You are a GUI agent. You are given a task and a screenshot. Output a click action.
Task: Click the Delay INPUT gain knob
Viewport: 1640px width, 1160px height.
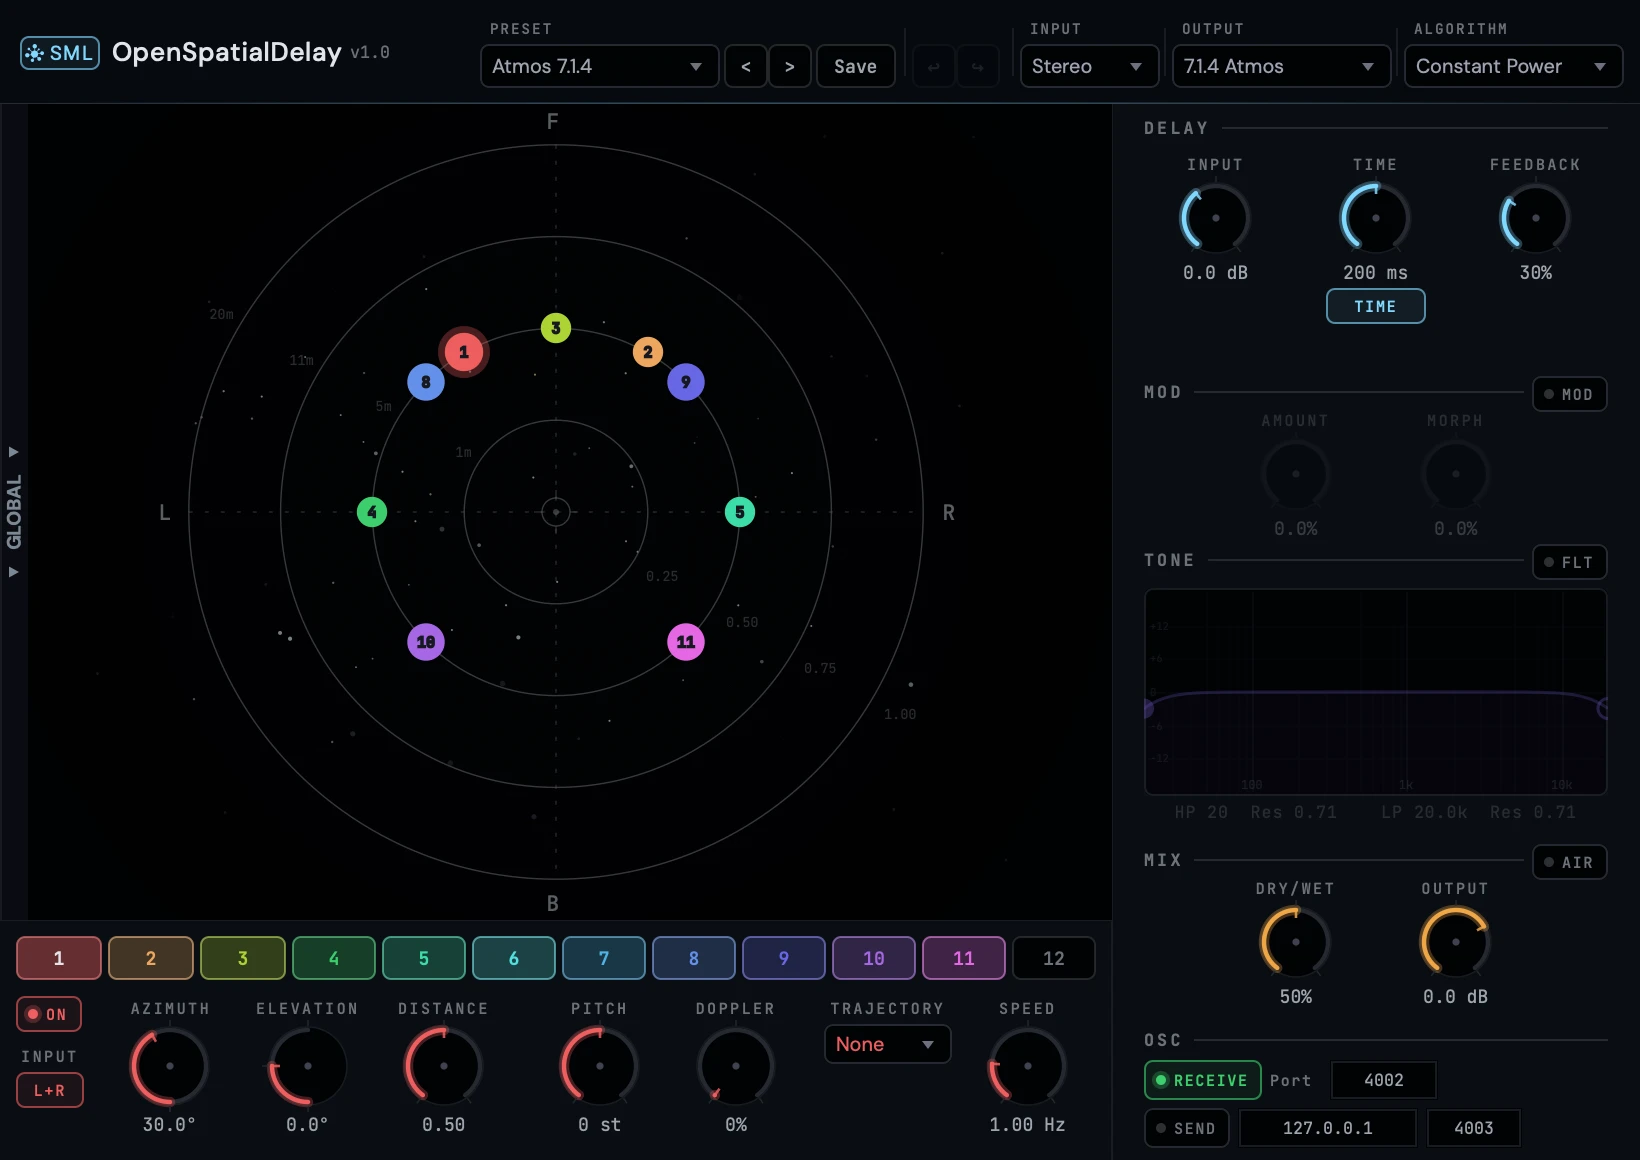1216,218
